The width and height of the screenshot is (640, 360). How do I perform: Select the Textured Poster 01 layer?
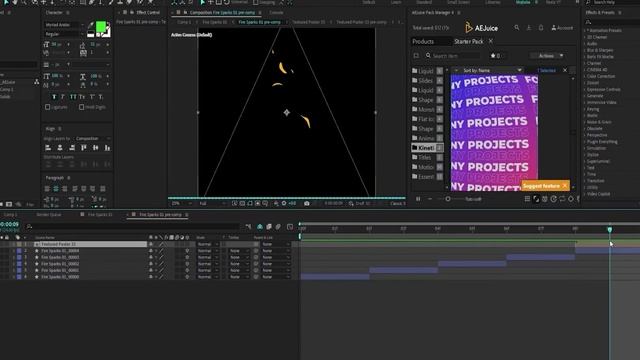tap(90, 244)
